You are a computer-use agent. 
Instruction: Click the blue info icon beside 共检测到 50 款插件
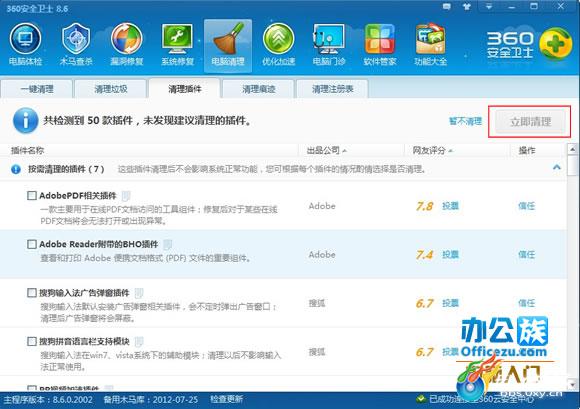(x=26, y=121)
